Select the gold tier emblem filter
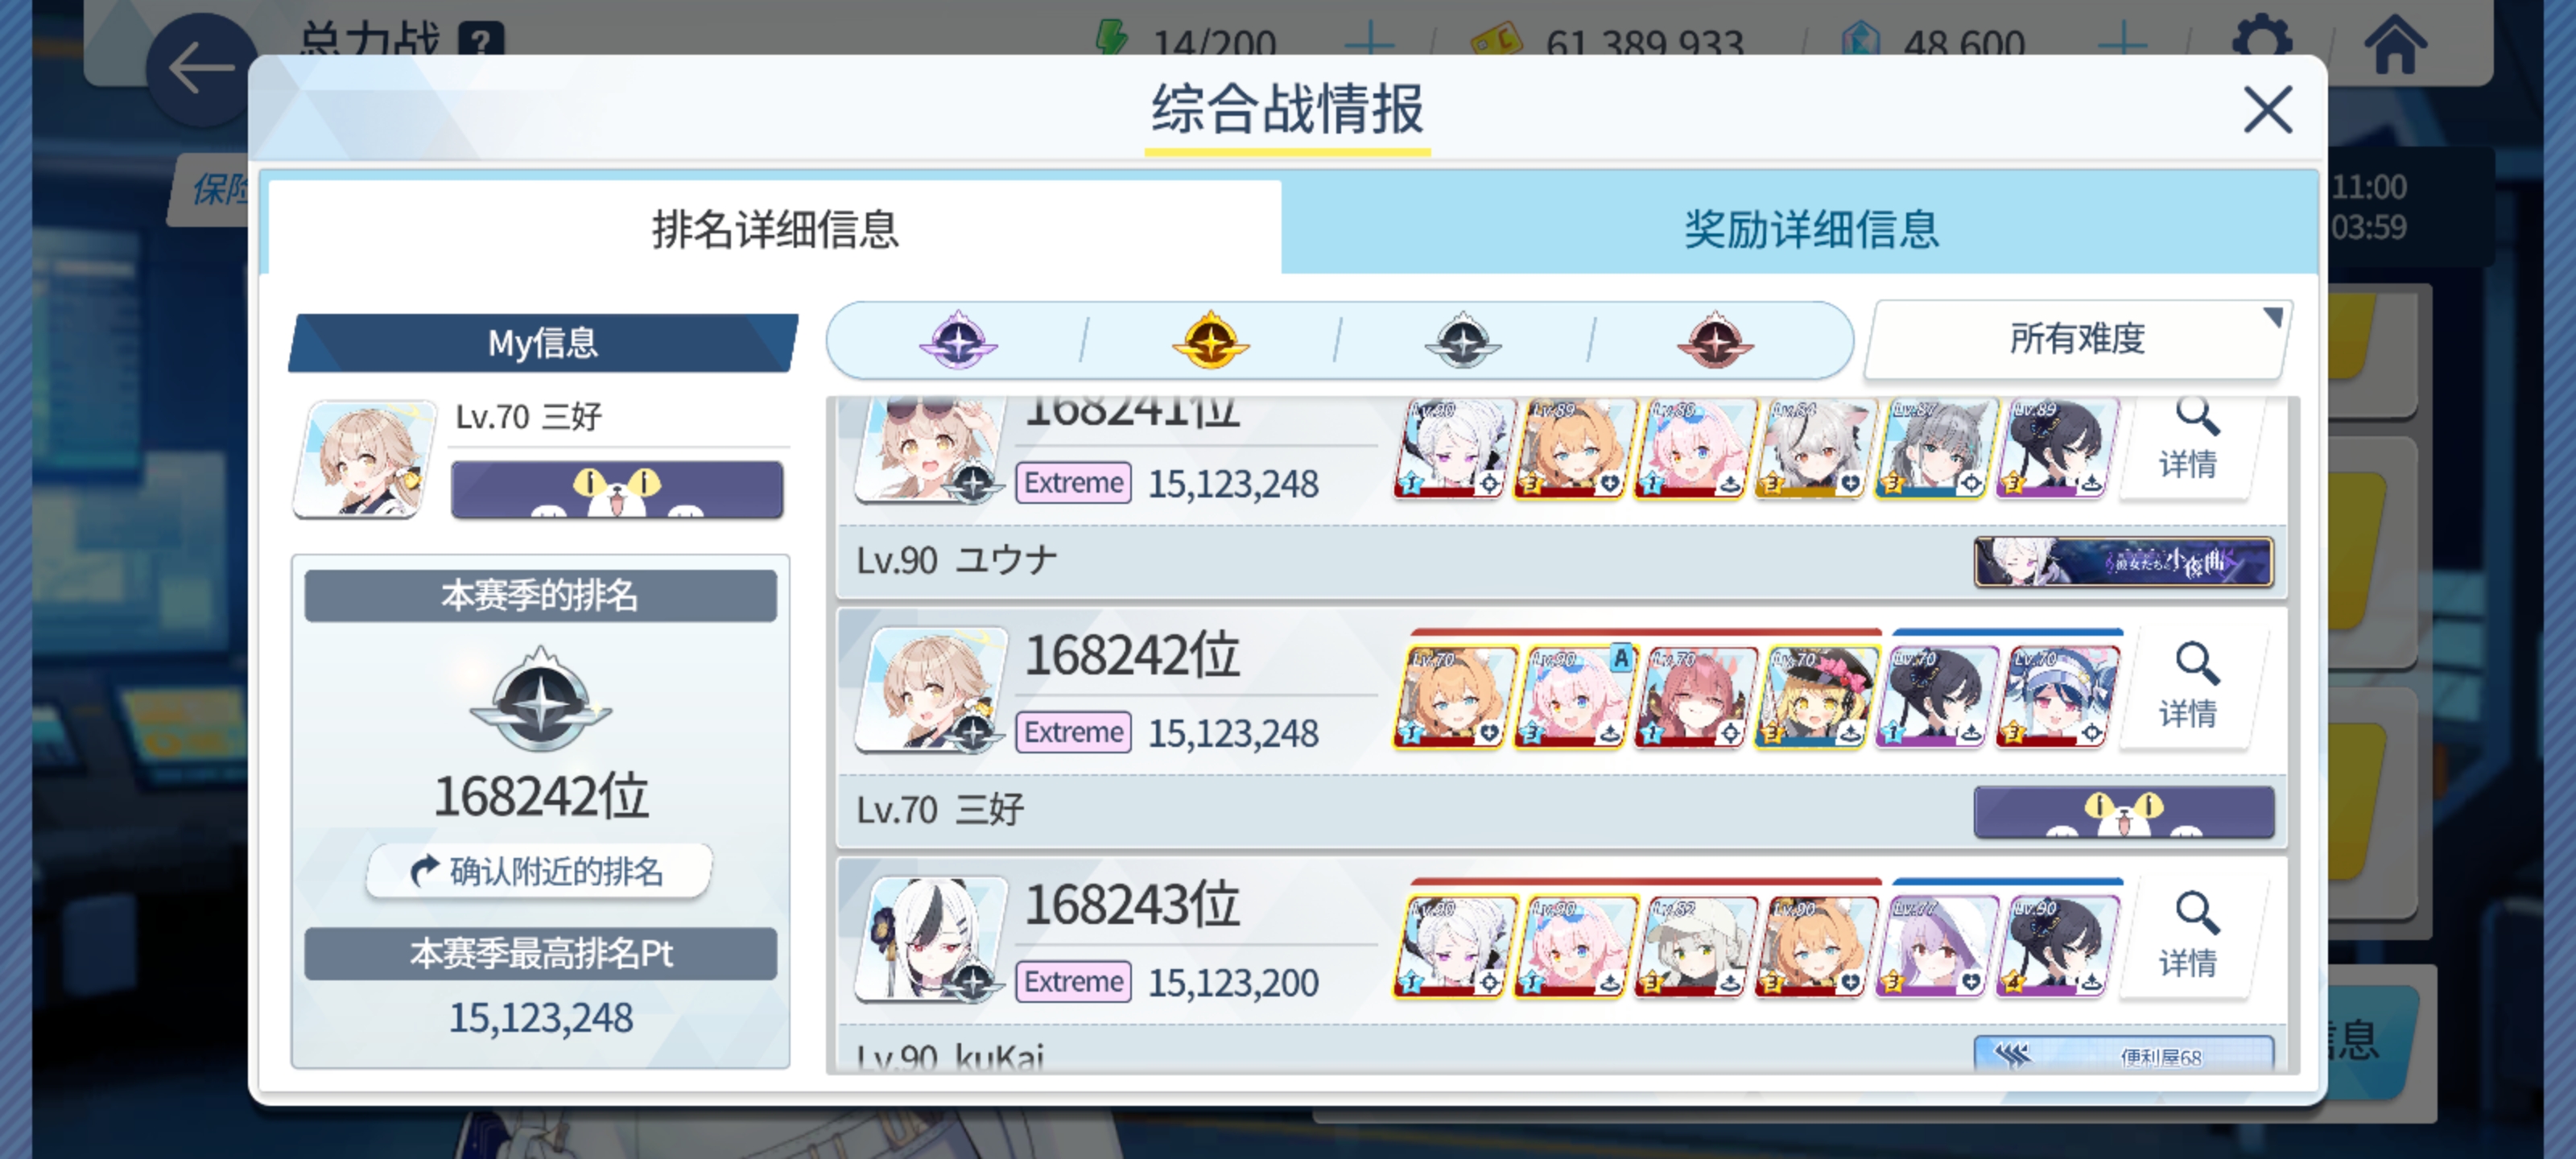 [x=1210, y=341]
